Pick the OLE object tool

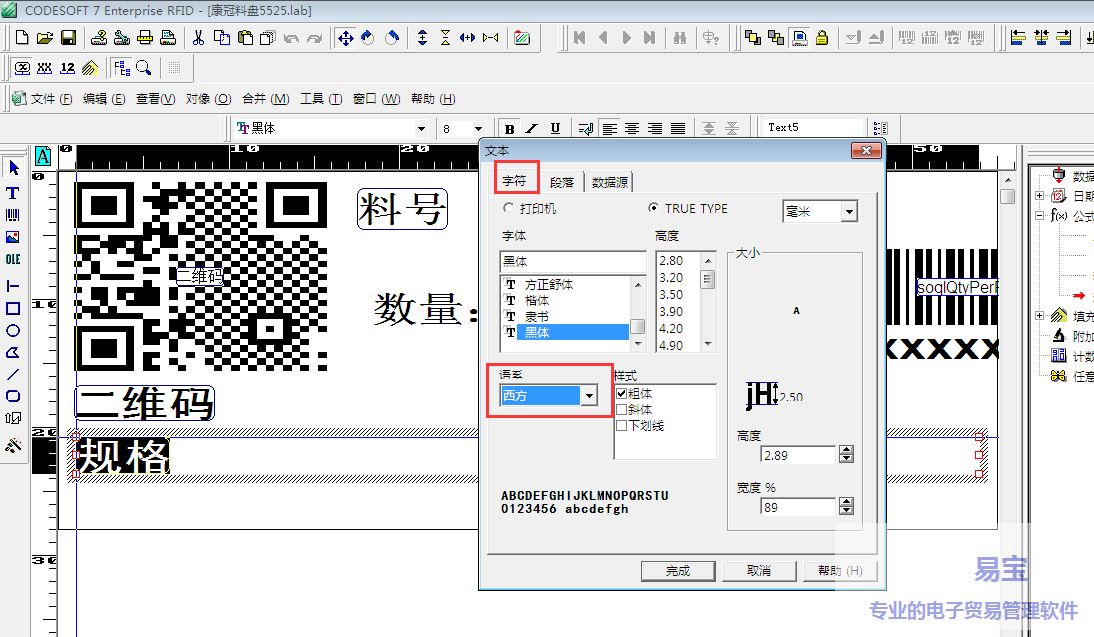tap(13, 259)
